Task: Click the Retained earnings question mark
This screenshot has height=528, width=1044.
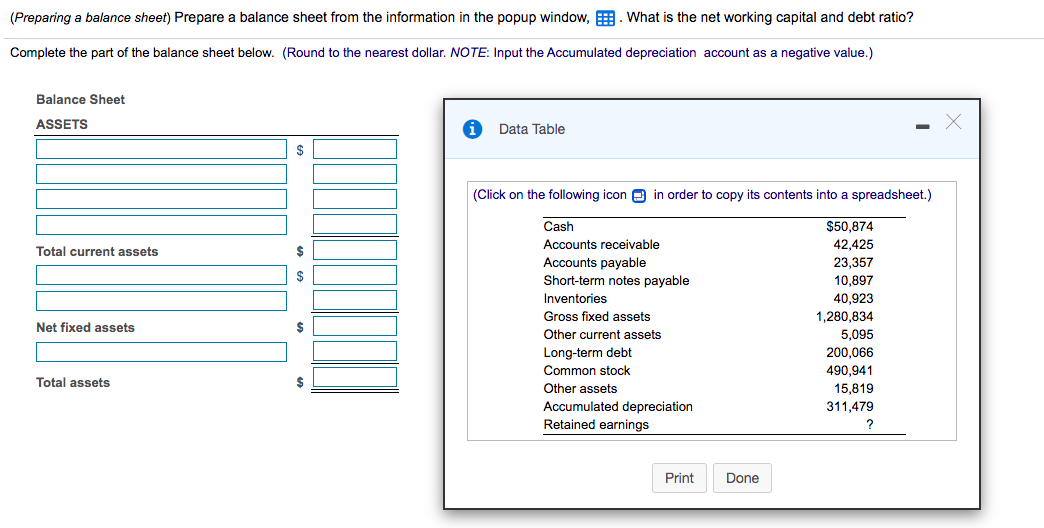Action: click(x=870, y=425)
